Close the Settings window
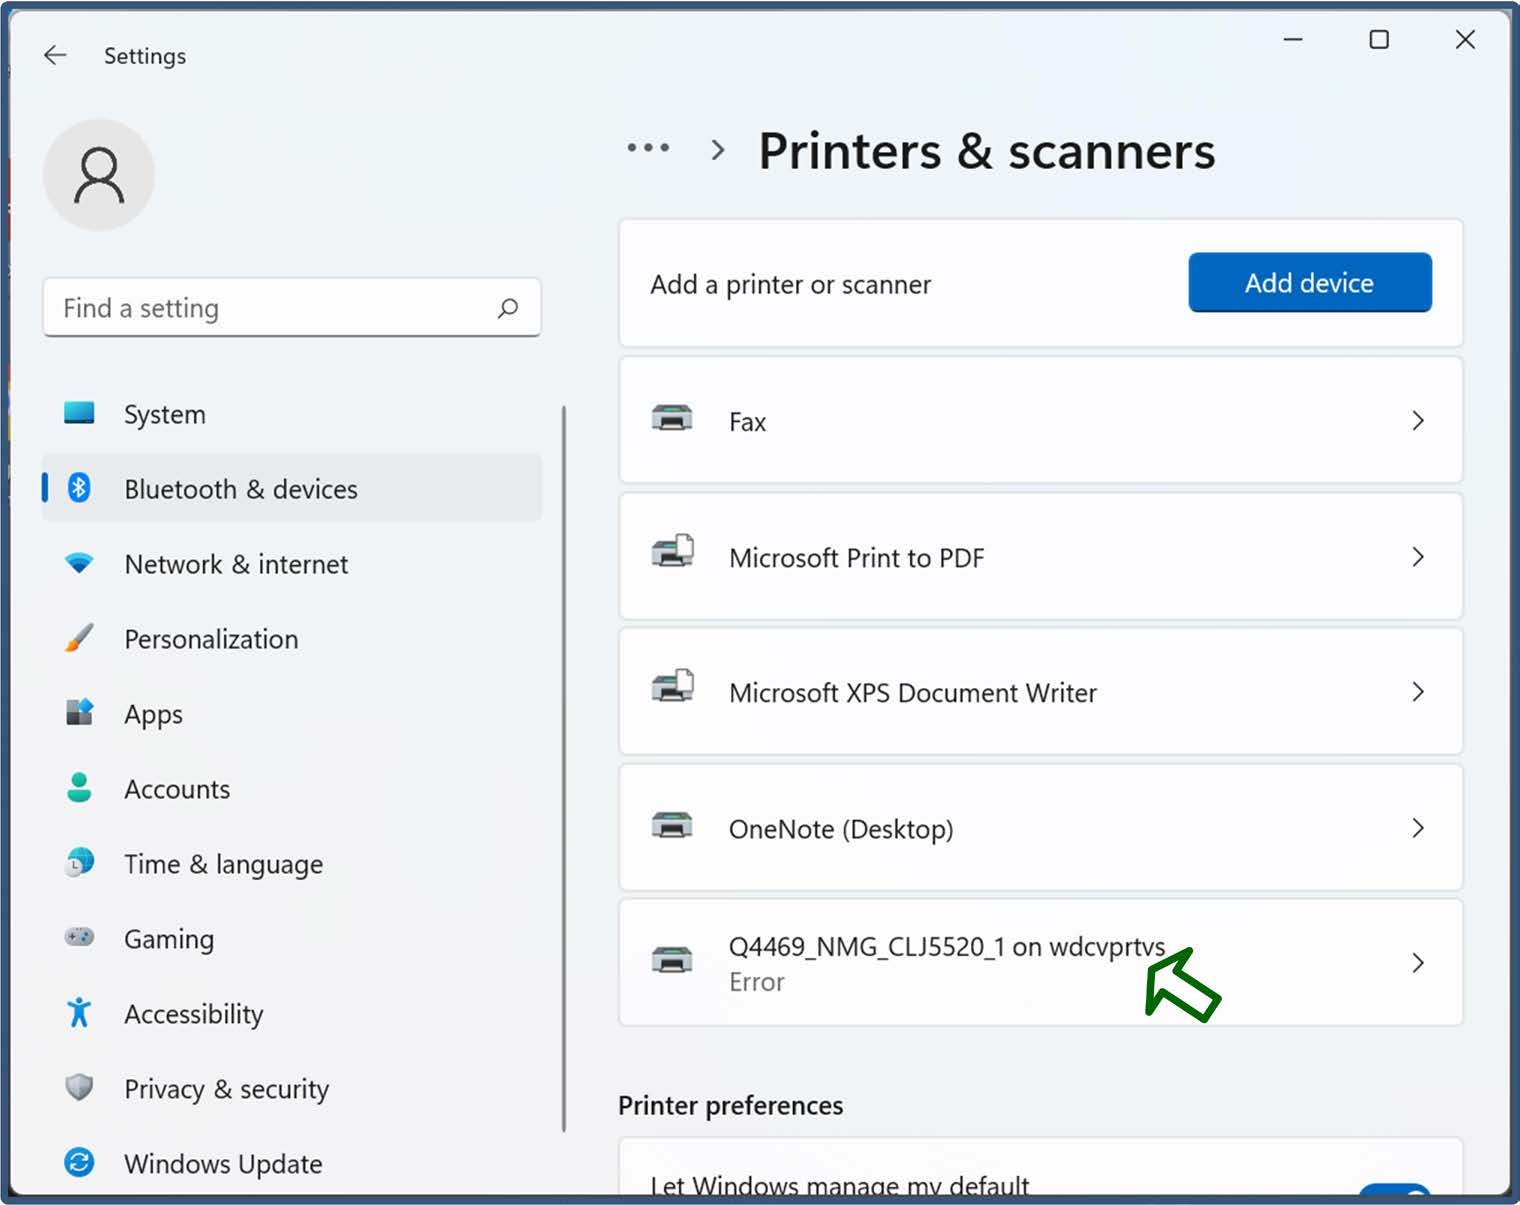 (1465, 40)
